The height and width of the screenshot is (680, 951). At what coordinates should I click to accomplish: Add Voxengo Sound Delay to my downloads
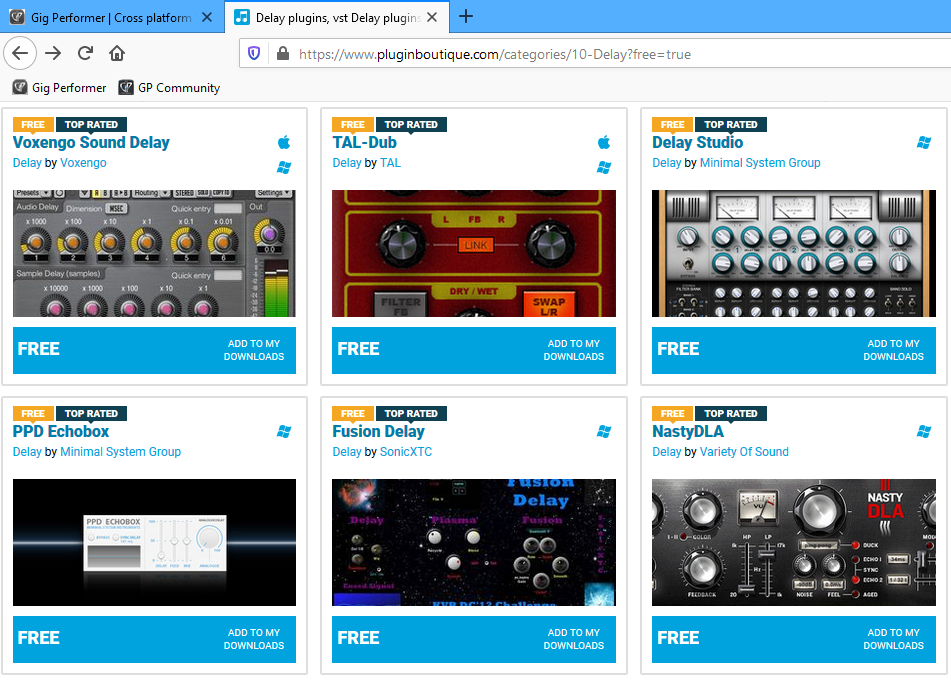(x=254, y=350)
